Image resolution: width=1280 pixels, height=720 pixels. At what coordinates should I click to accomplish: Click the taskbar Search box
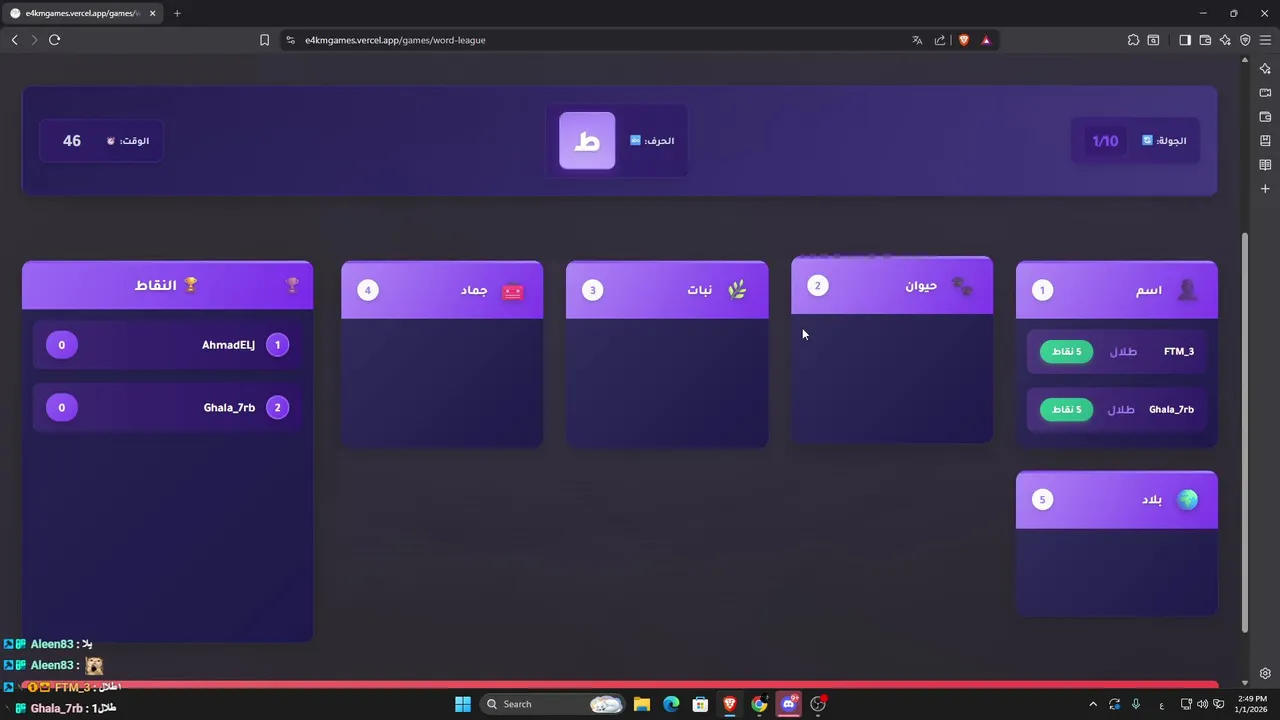pos(553,704)
